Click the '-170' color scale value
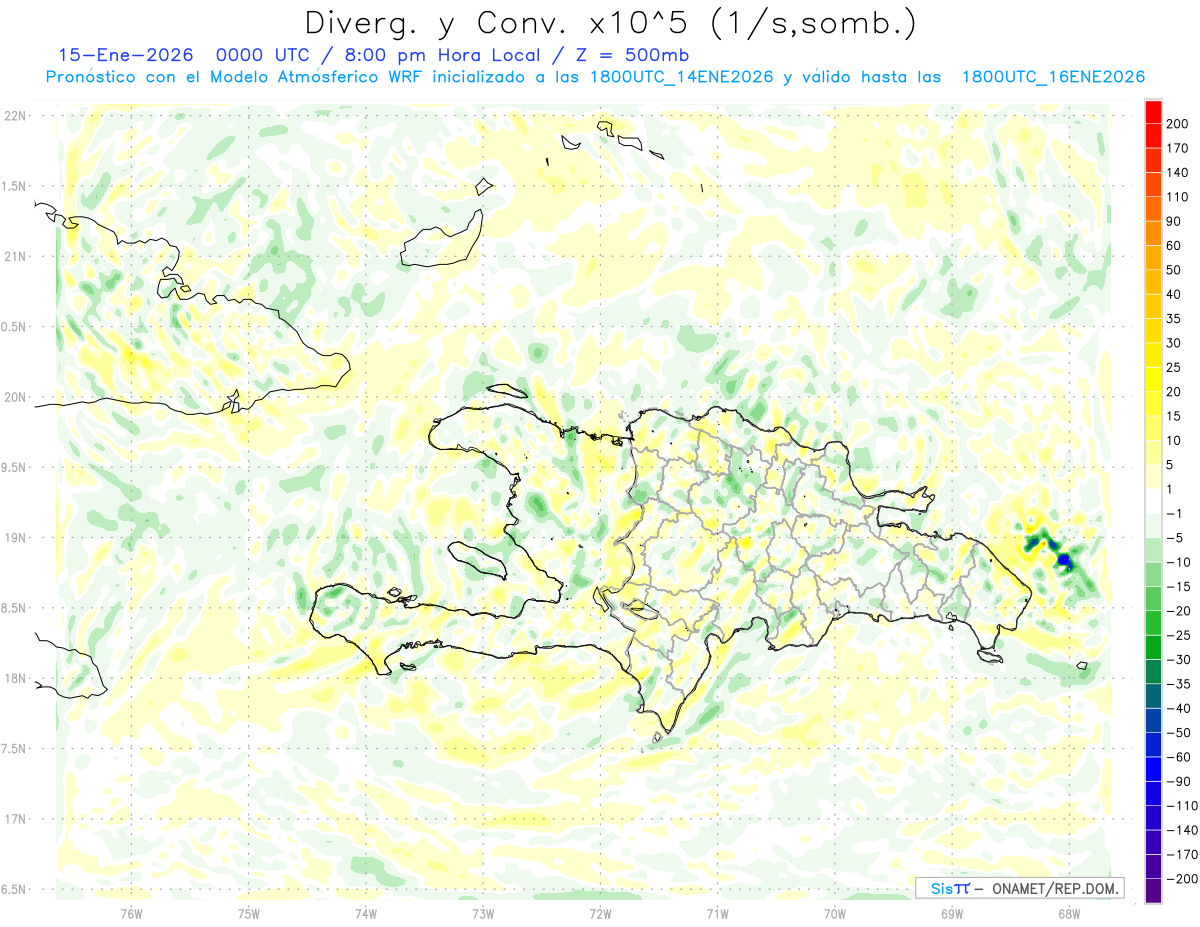 [x=1182, y=854]
